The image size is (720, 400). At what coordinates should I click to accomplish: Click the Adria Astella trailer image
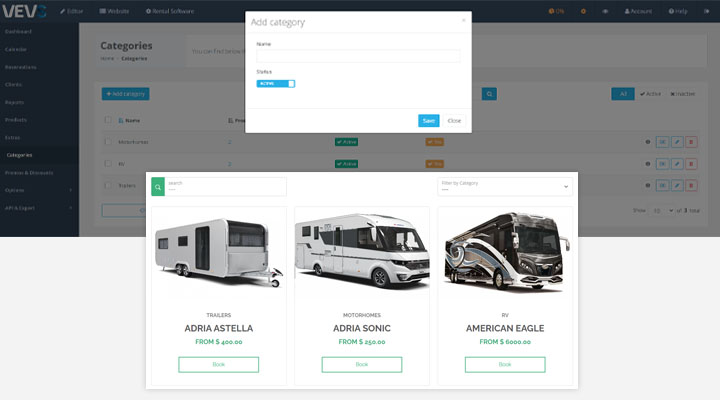point(219,253)
